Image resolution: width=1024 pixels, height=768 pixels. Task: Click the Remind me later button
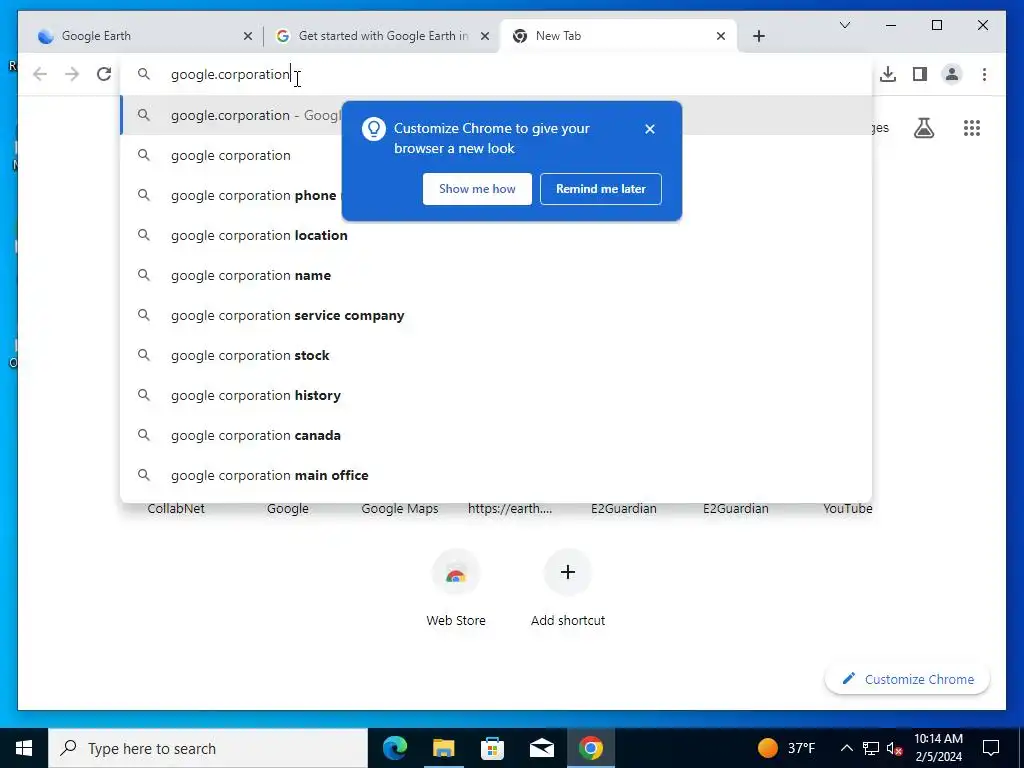click(601, 189)
